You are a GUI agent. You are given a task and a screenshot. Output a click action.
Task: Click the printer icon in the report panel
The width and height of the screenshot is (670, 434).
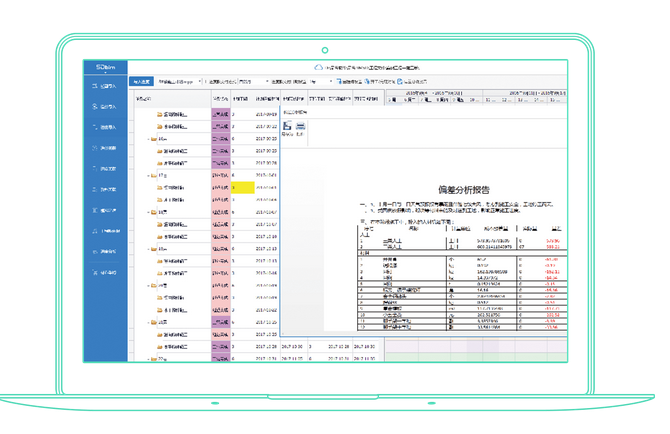pos(300,126)
